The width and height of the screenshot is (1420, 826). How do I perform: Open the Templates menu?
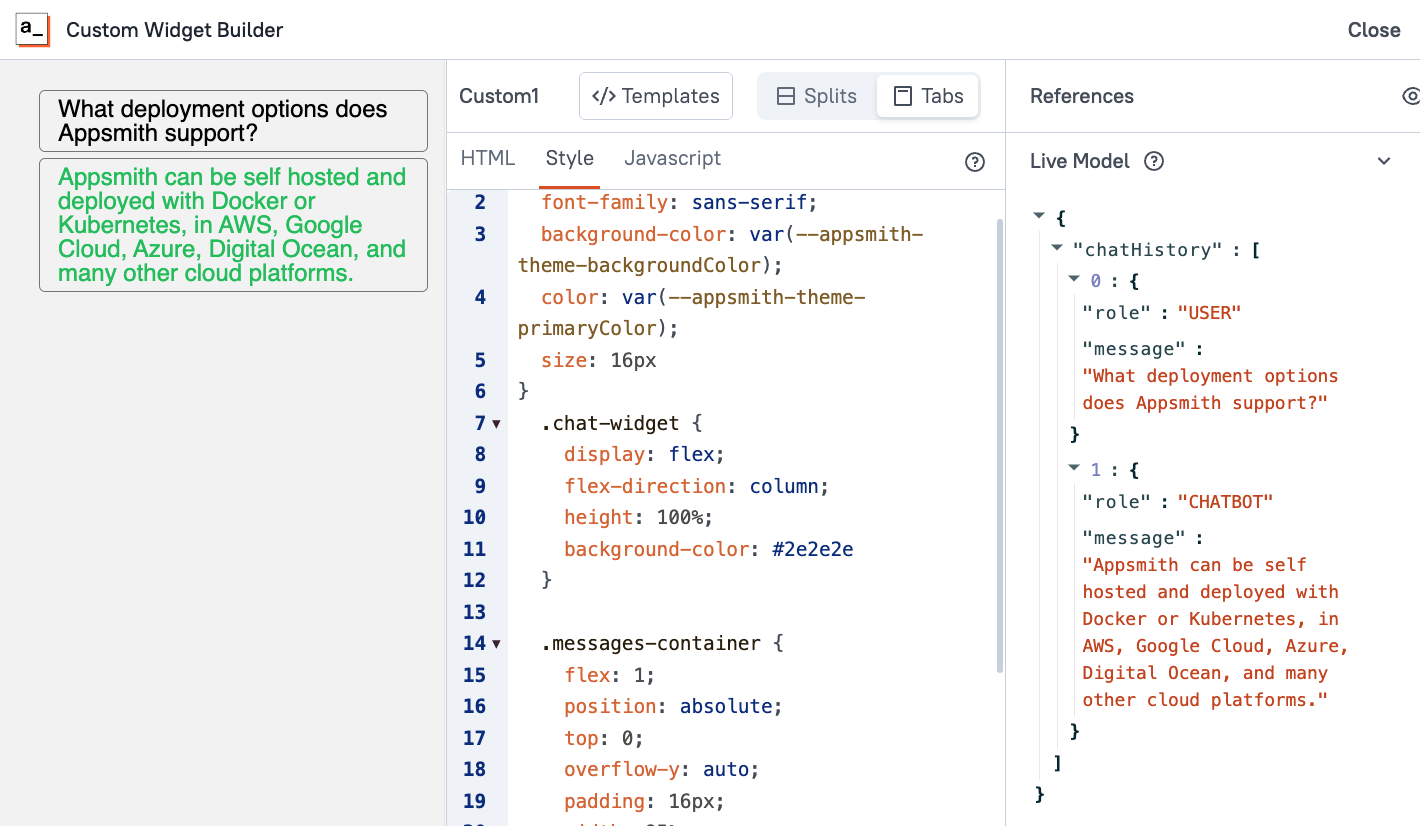click(656, 96)
